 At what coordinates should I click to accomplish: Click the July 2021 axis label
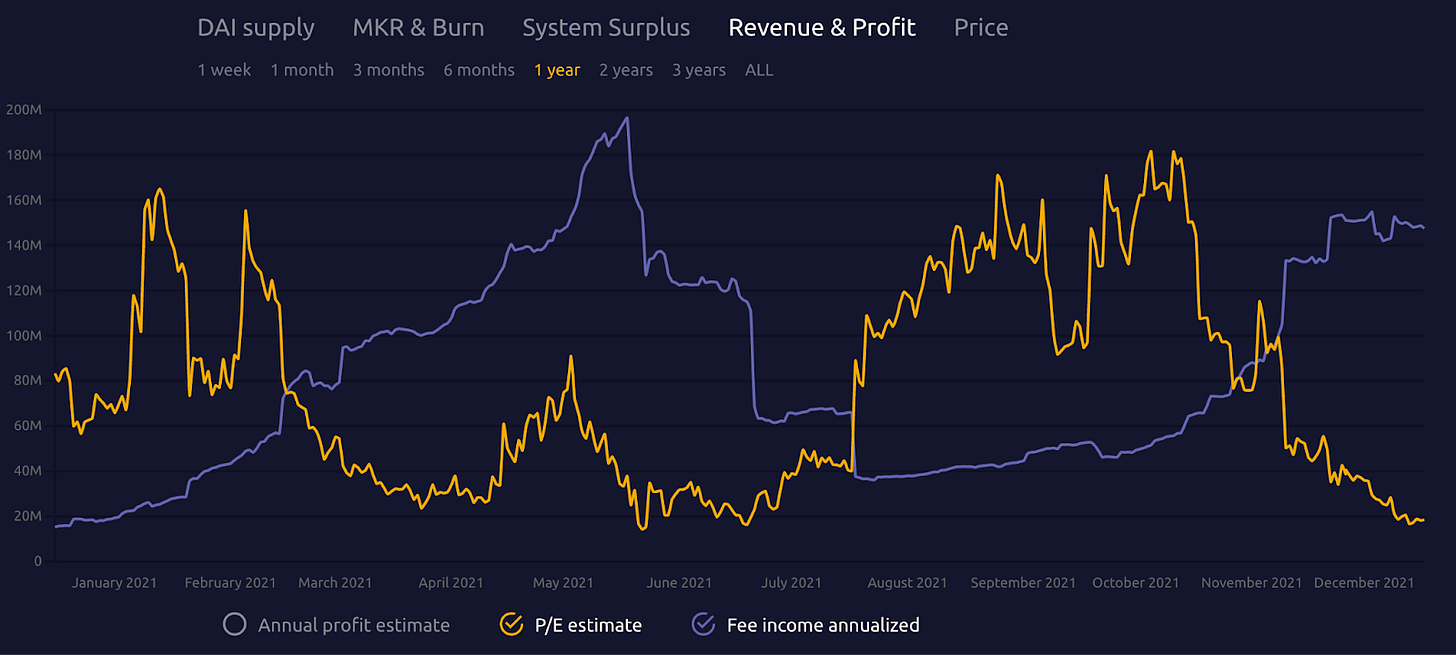point(791,583)
